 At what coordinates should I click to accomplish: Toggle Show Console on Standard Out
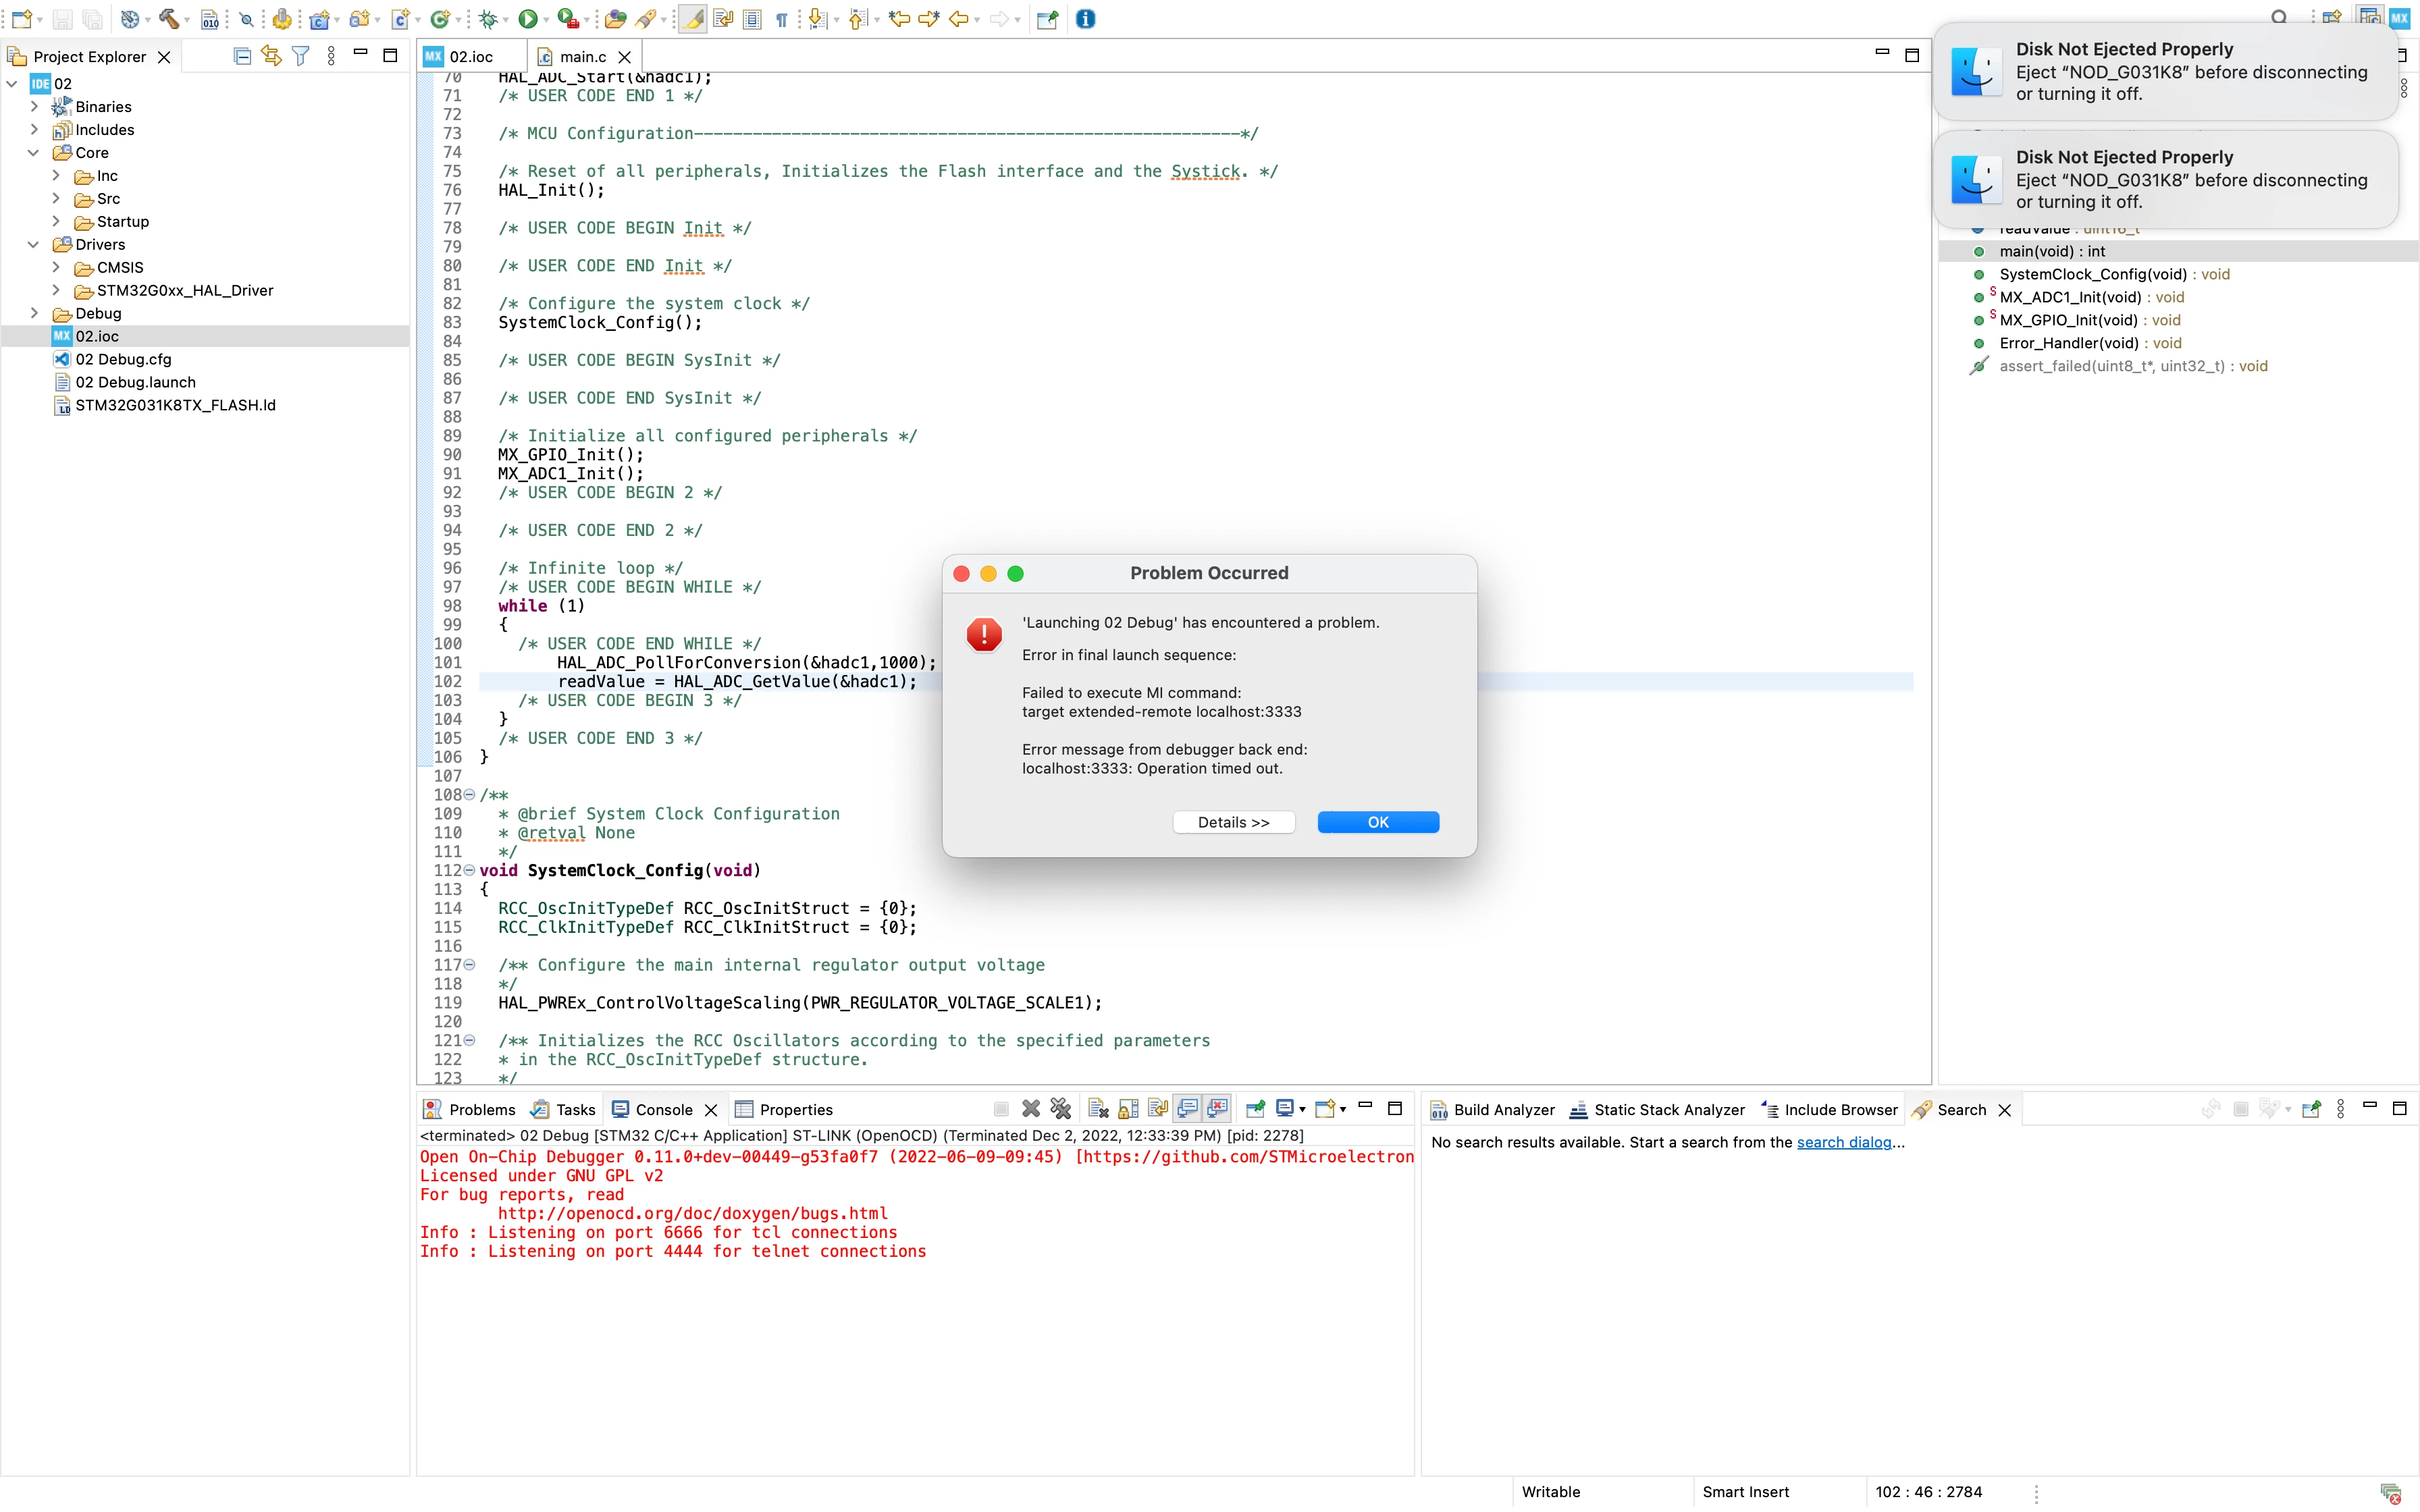tap(1187, 1108)
